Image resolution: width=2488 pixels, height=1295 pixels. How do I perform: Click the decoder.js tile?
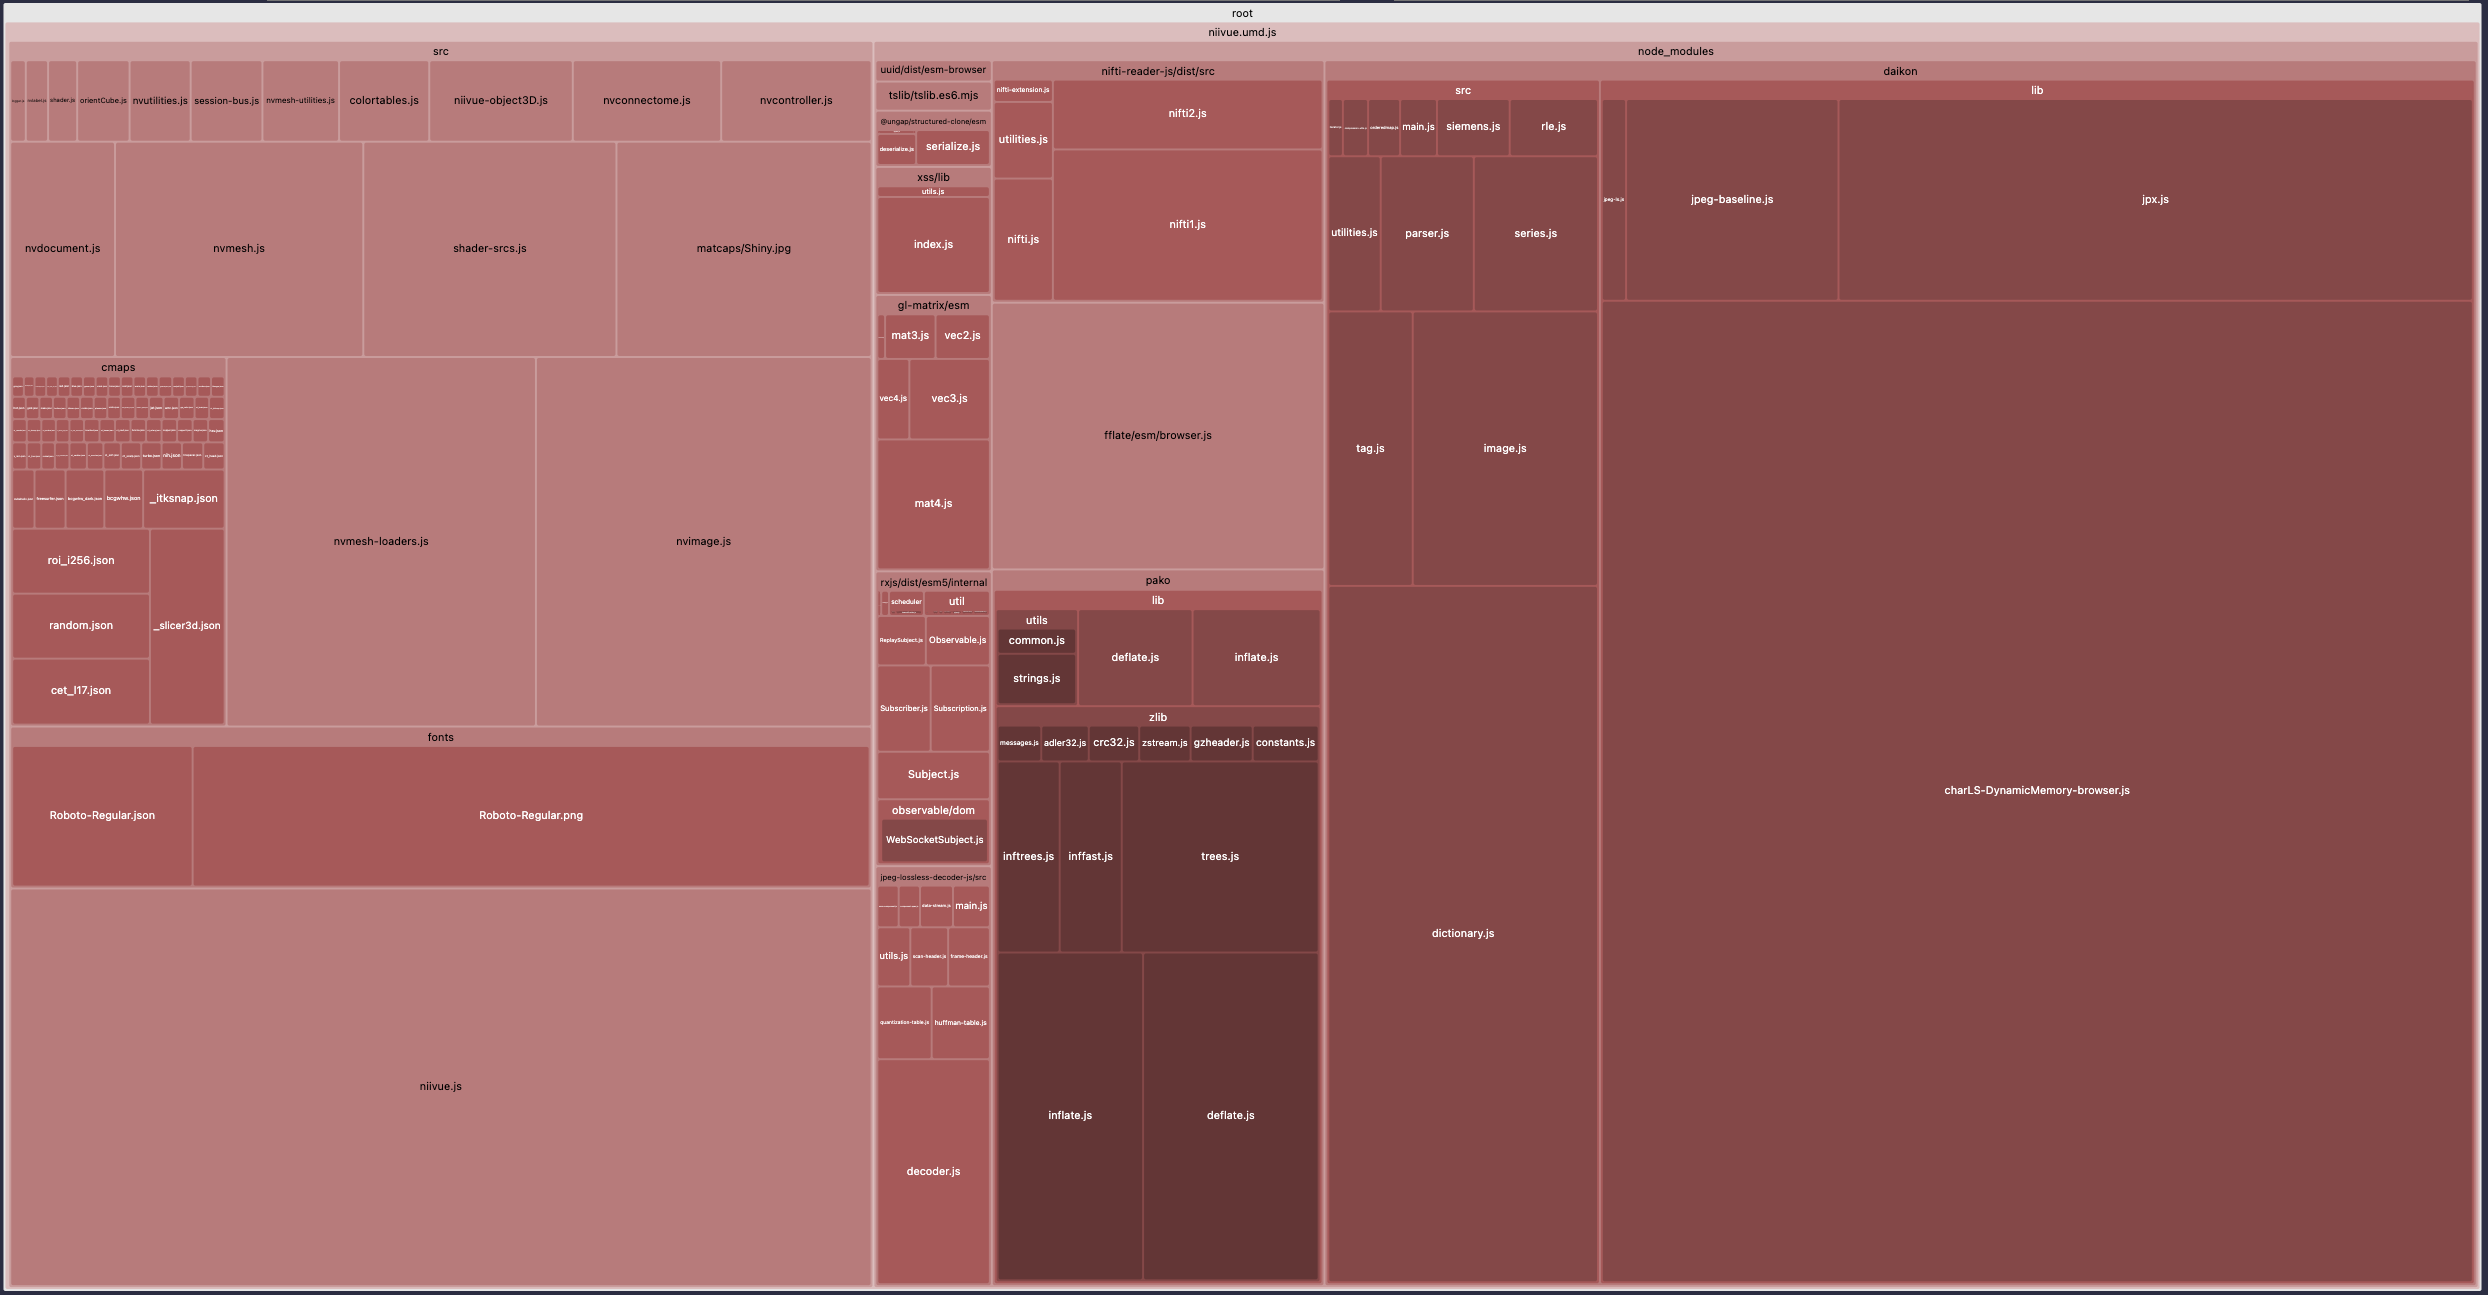tap(932, 1171)
